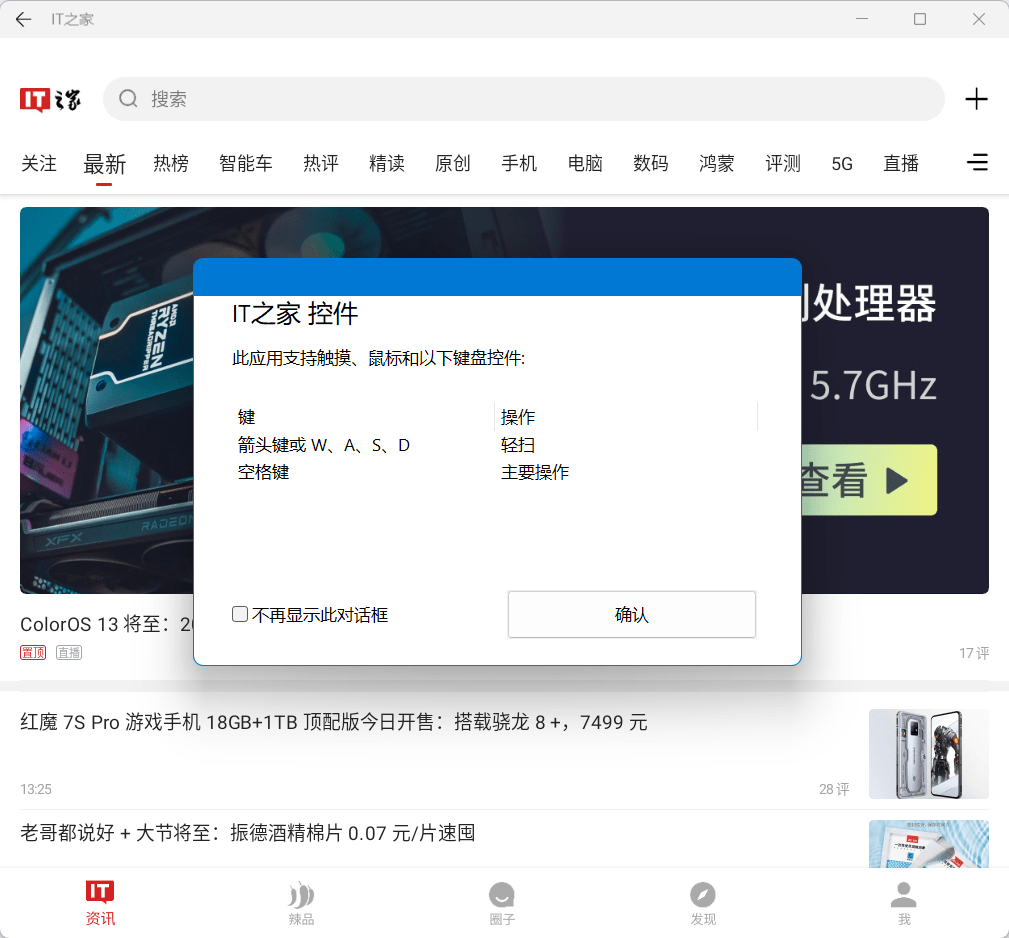Click the 键 column header
Screen dimensions: 1009x938
click(363, 417)
